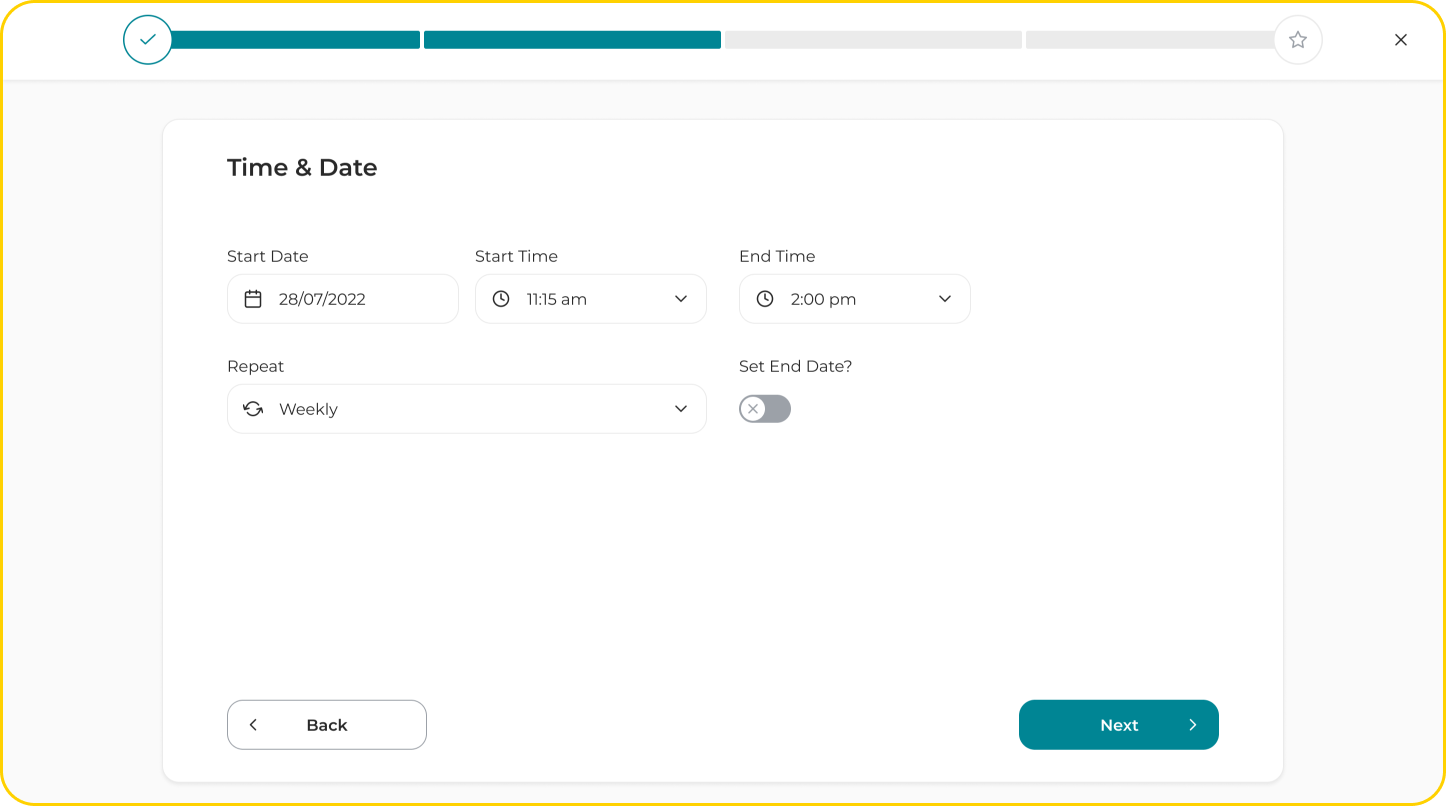Click the Weekly repeat value
The width and height of the screenshot is (1446, 806).
(308, 409)
